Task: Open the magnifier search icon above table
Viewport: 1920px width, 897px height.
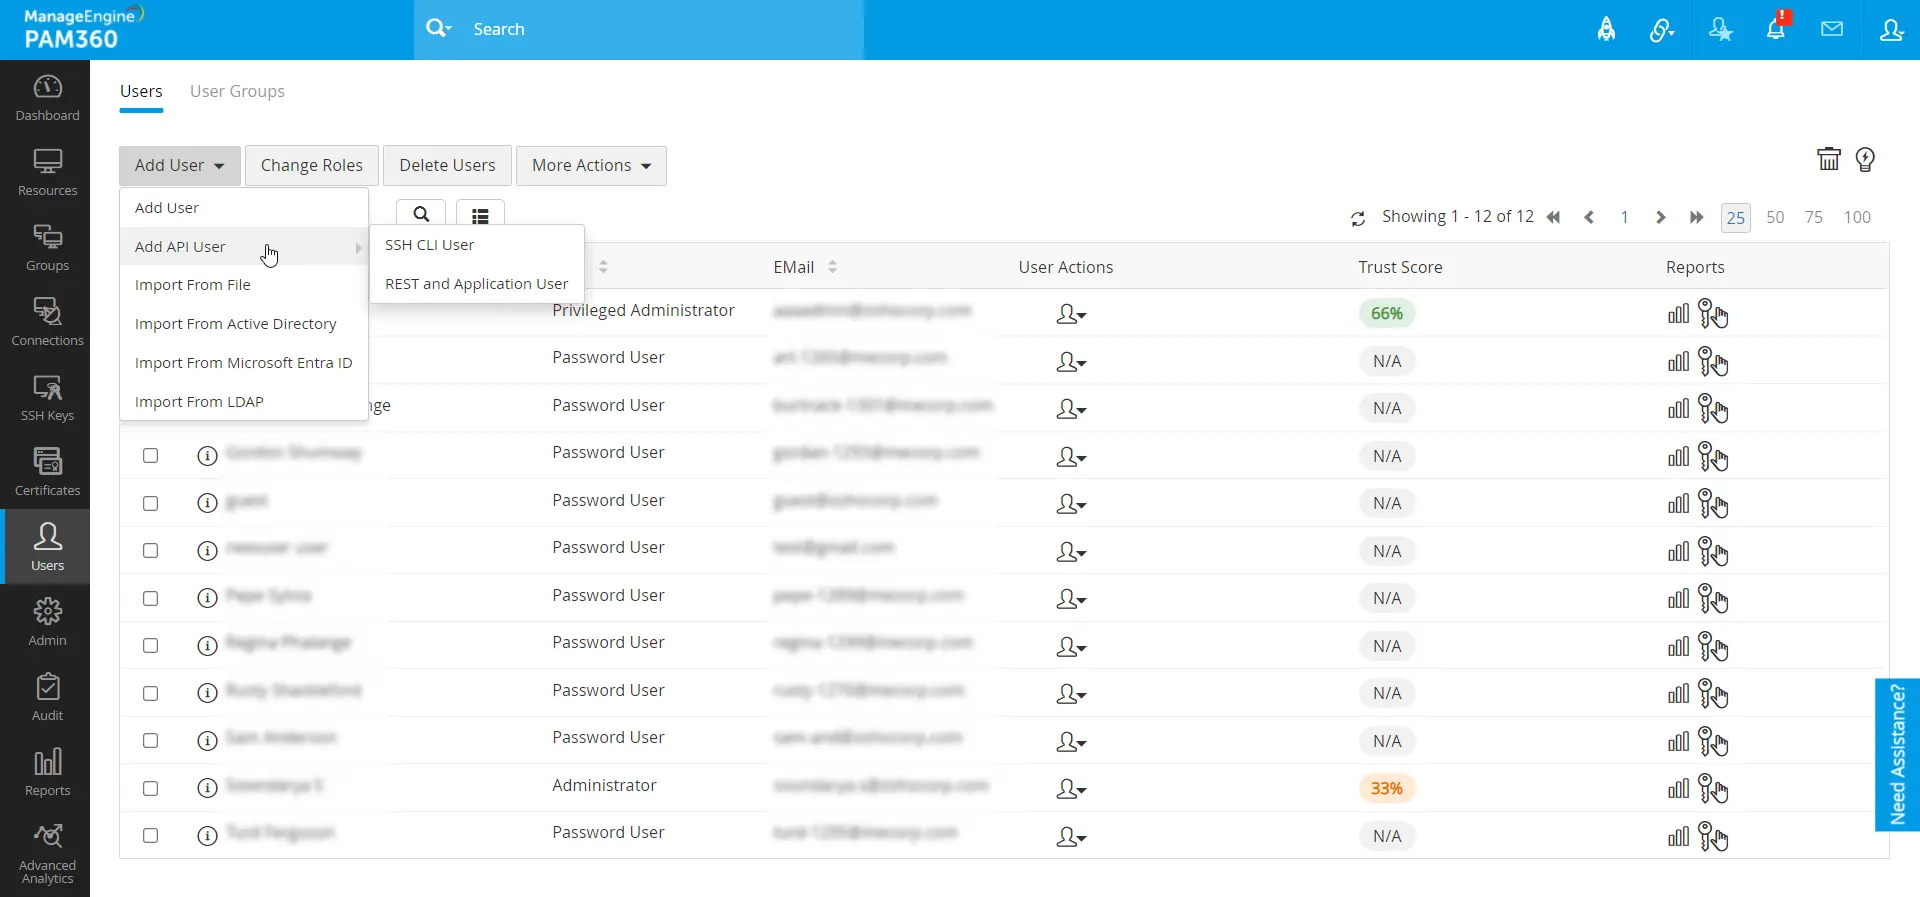Action: (x=421, y=214)
